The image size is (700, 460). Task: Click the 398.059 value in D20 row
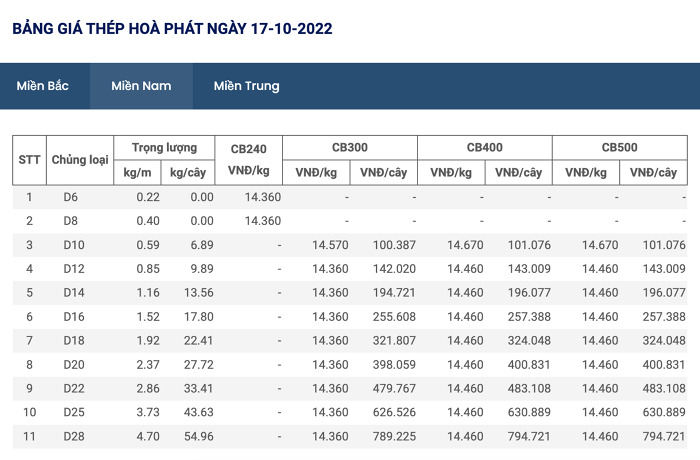pos(394,364)
